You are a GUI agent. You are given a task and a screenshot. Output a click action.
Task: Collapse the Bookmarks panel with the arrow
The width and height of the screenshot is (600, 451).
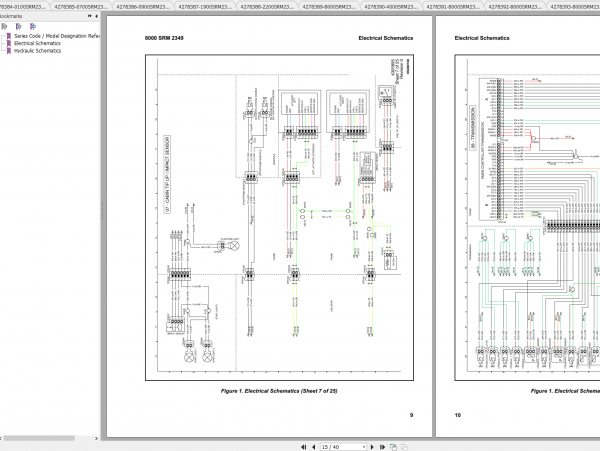[96, 16]
